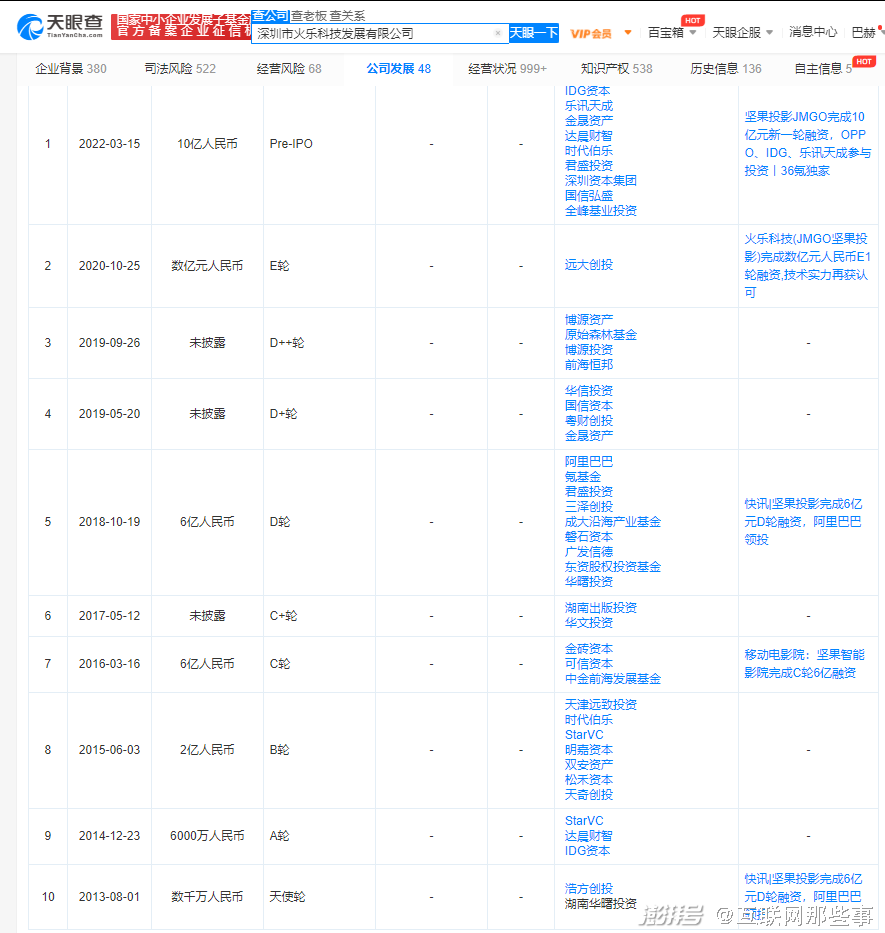This screenshot has height=933, width=885.
Task: Open investor link 前海恒邦
Action: coord(589,365)
